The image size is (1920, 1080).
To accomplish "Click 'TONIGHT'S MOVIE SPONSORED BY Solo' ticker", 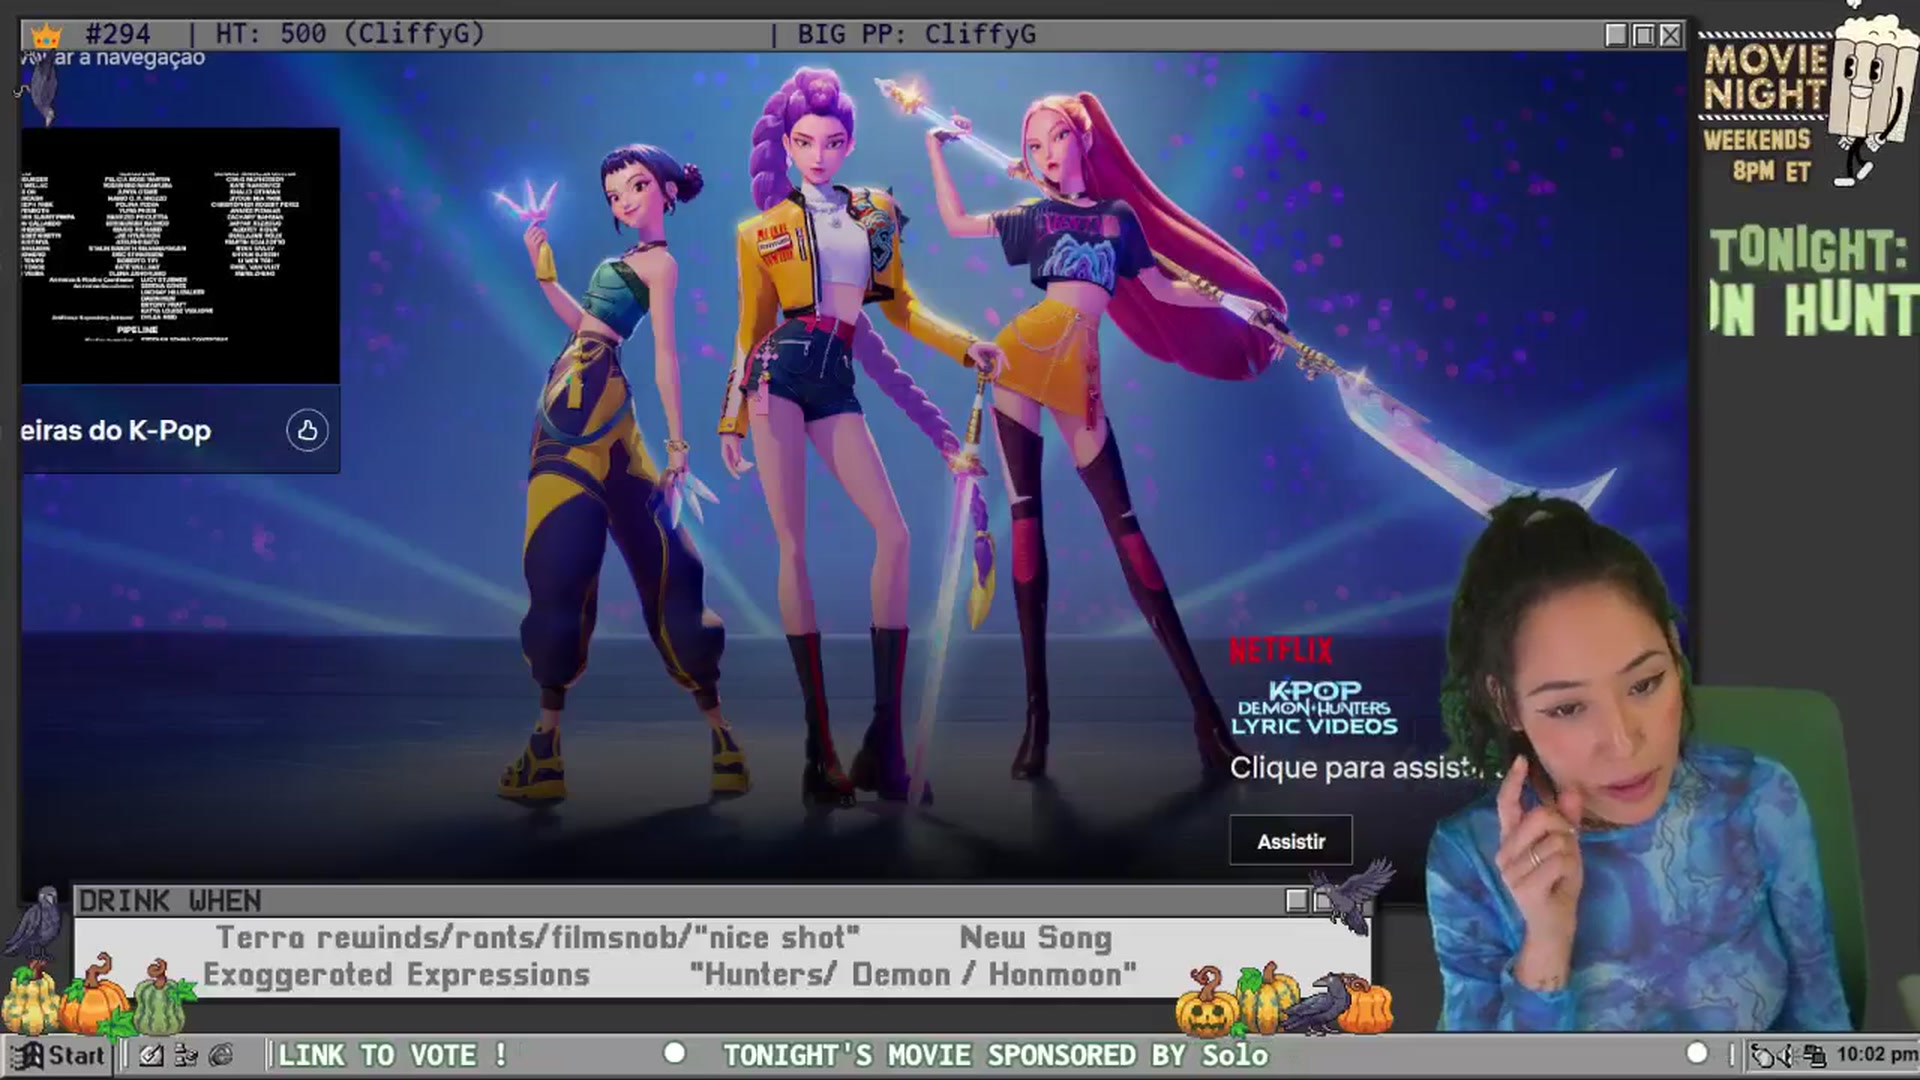I will point(995,1055).
